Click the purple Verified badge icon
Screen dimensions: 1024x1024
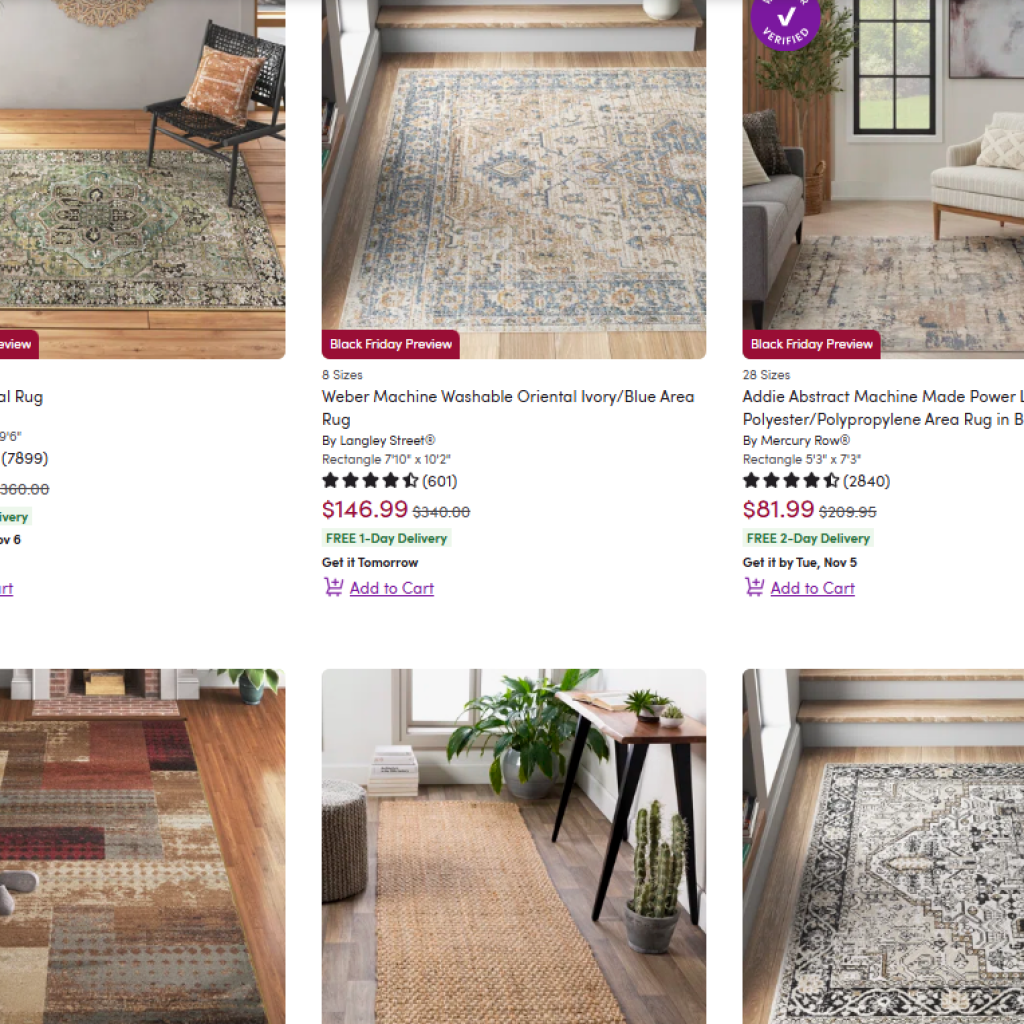(x=785, y=20)
